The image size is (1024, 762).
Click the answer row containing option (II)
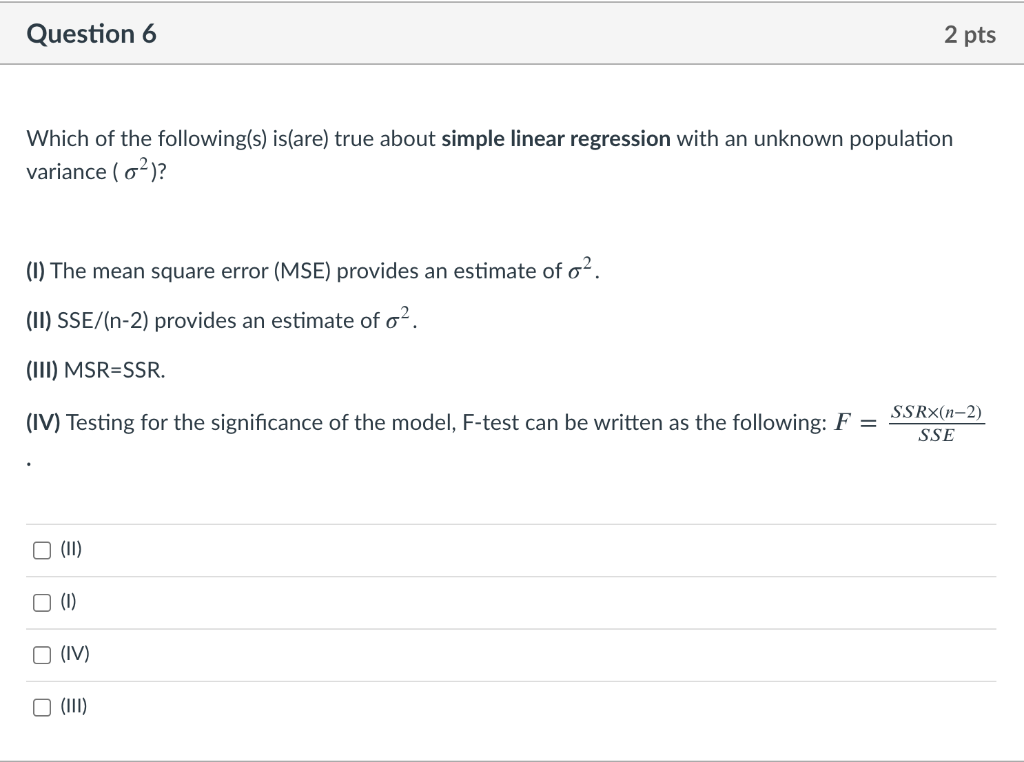(510, 548)
